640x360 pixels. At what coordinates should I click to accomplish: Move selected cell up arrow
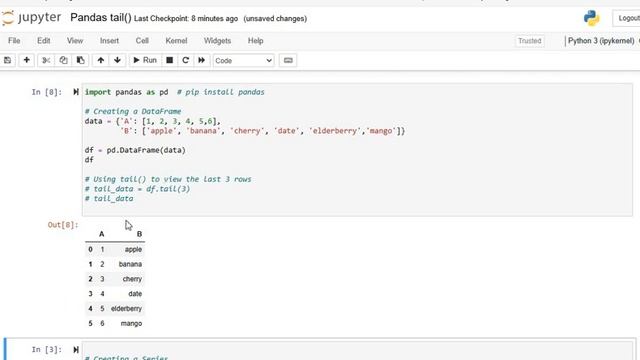point(100,60)
